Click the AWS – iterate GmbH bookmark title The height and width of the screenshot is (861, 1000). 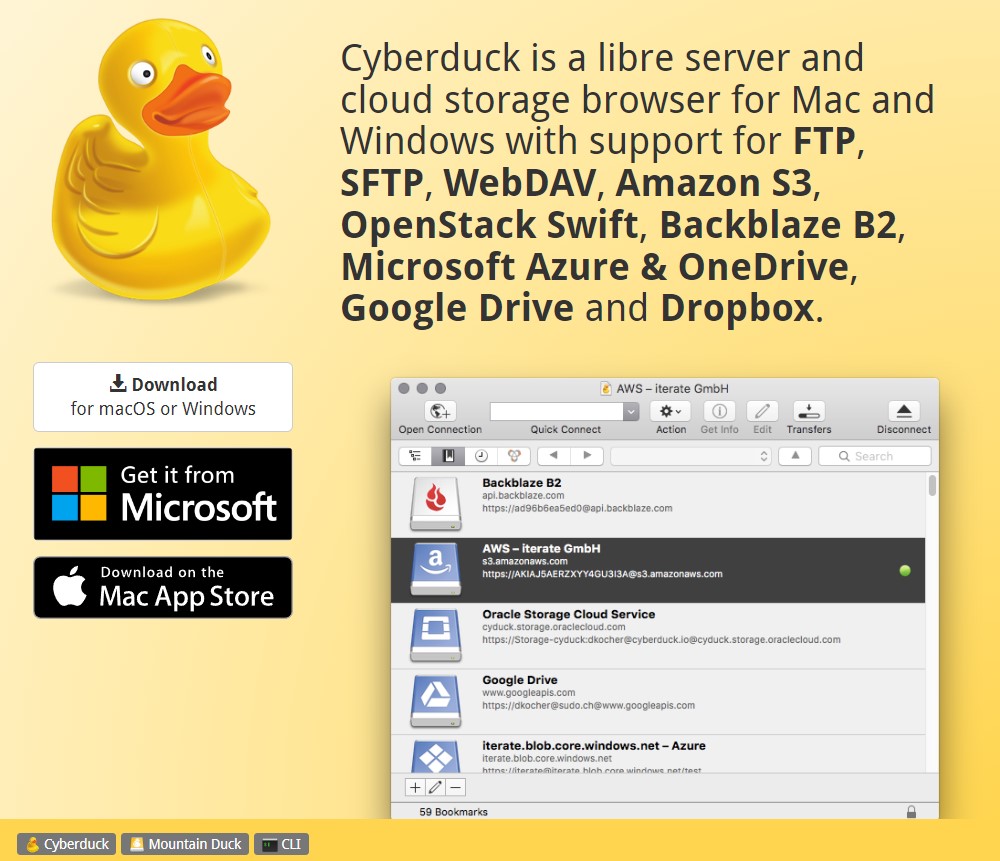541,548
